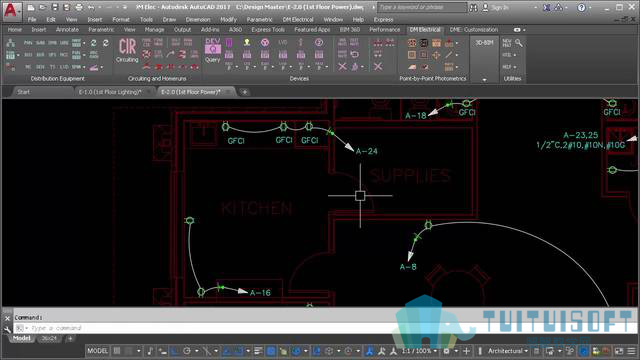Add a new layout with plus button
The height and width of the screenshot is (360, 640).
click(70, 338)
